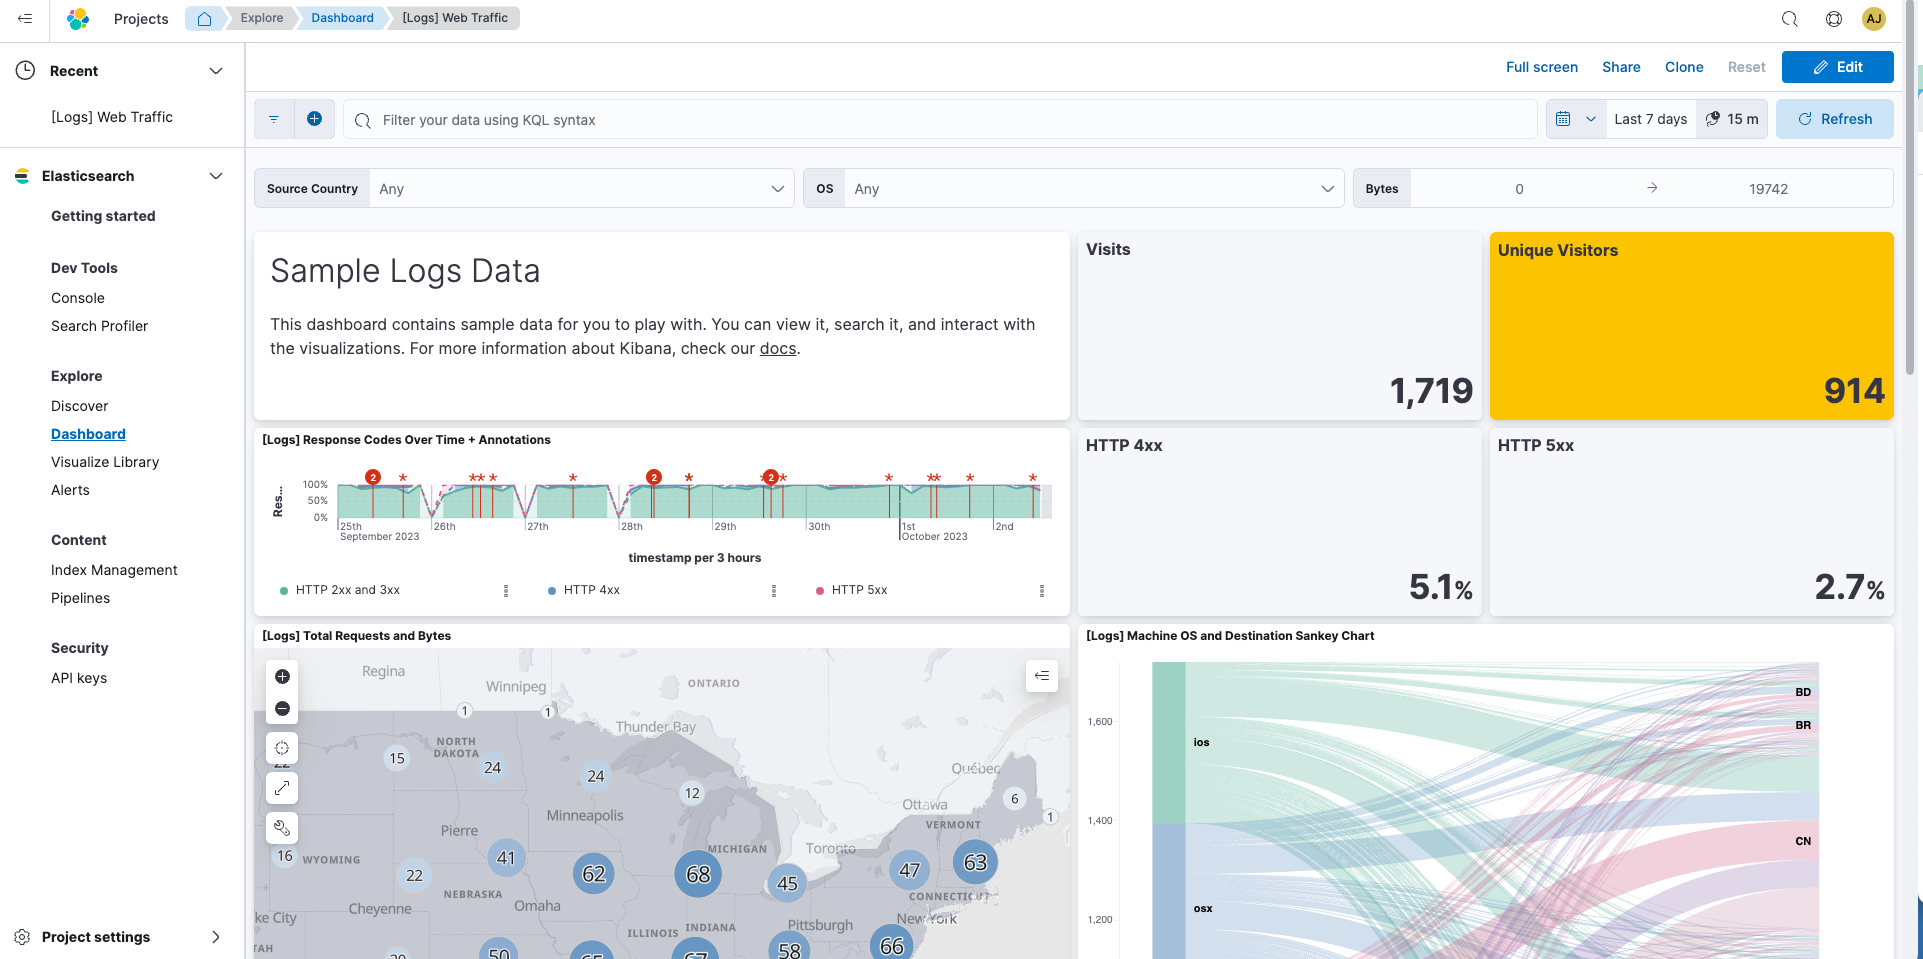The image size is (1923, 959).
Task: Collapse the side navigation menu
Action: (x=25, y=19)
